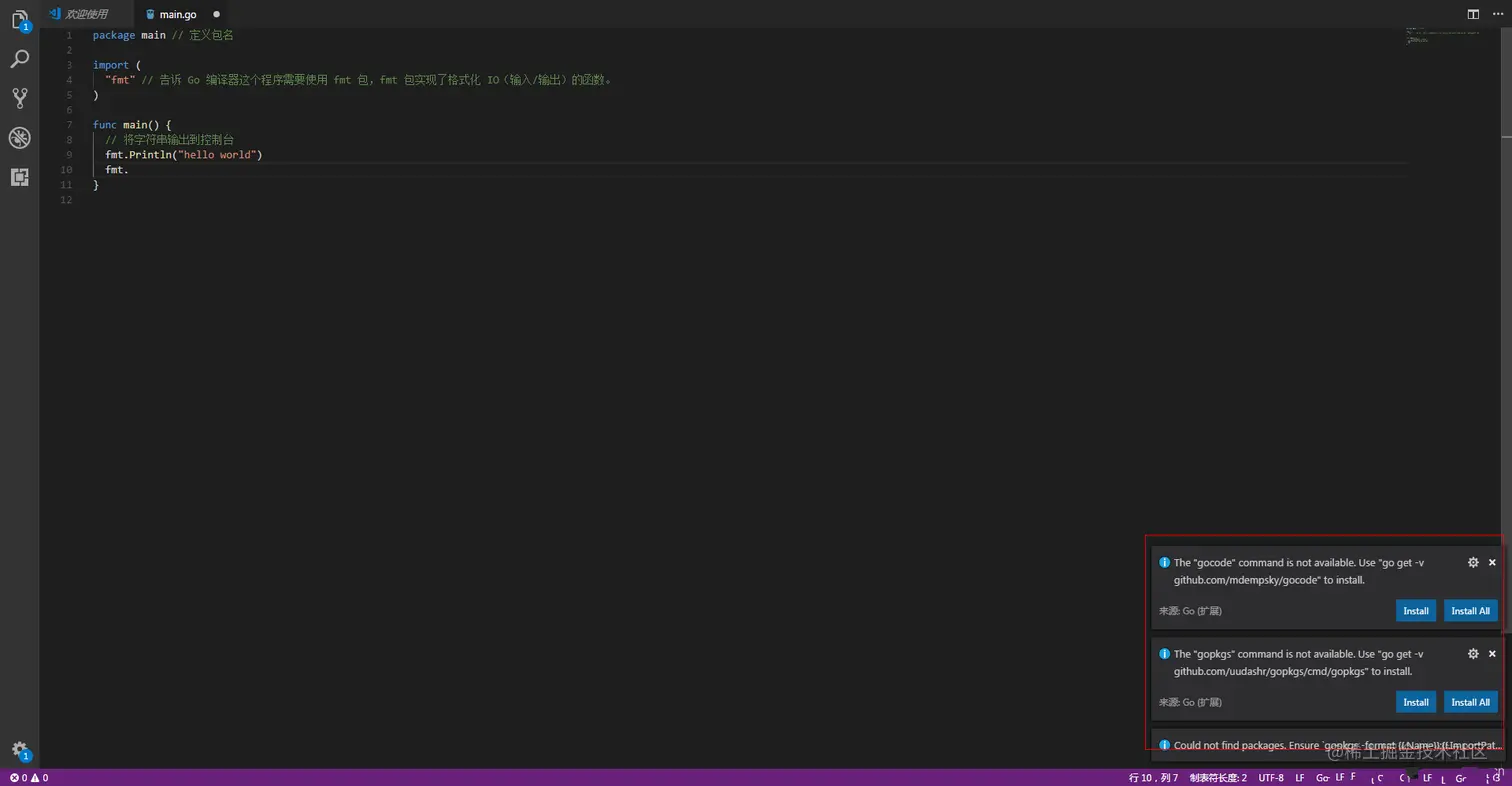Open the Search view in activity bar

pos(19,59)
